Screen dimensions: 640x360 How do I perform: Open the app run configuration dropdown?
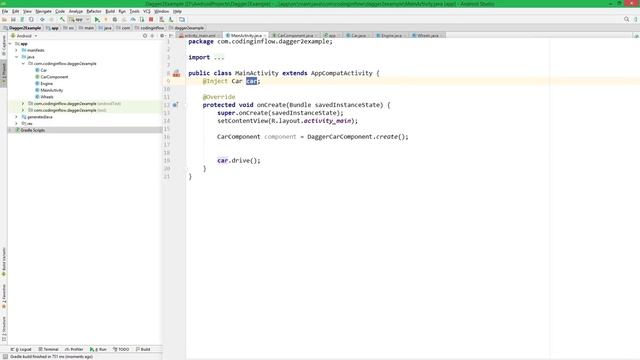(x=79, y=20)
